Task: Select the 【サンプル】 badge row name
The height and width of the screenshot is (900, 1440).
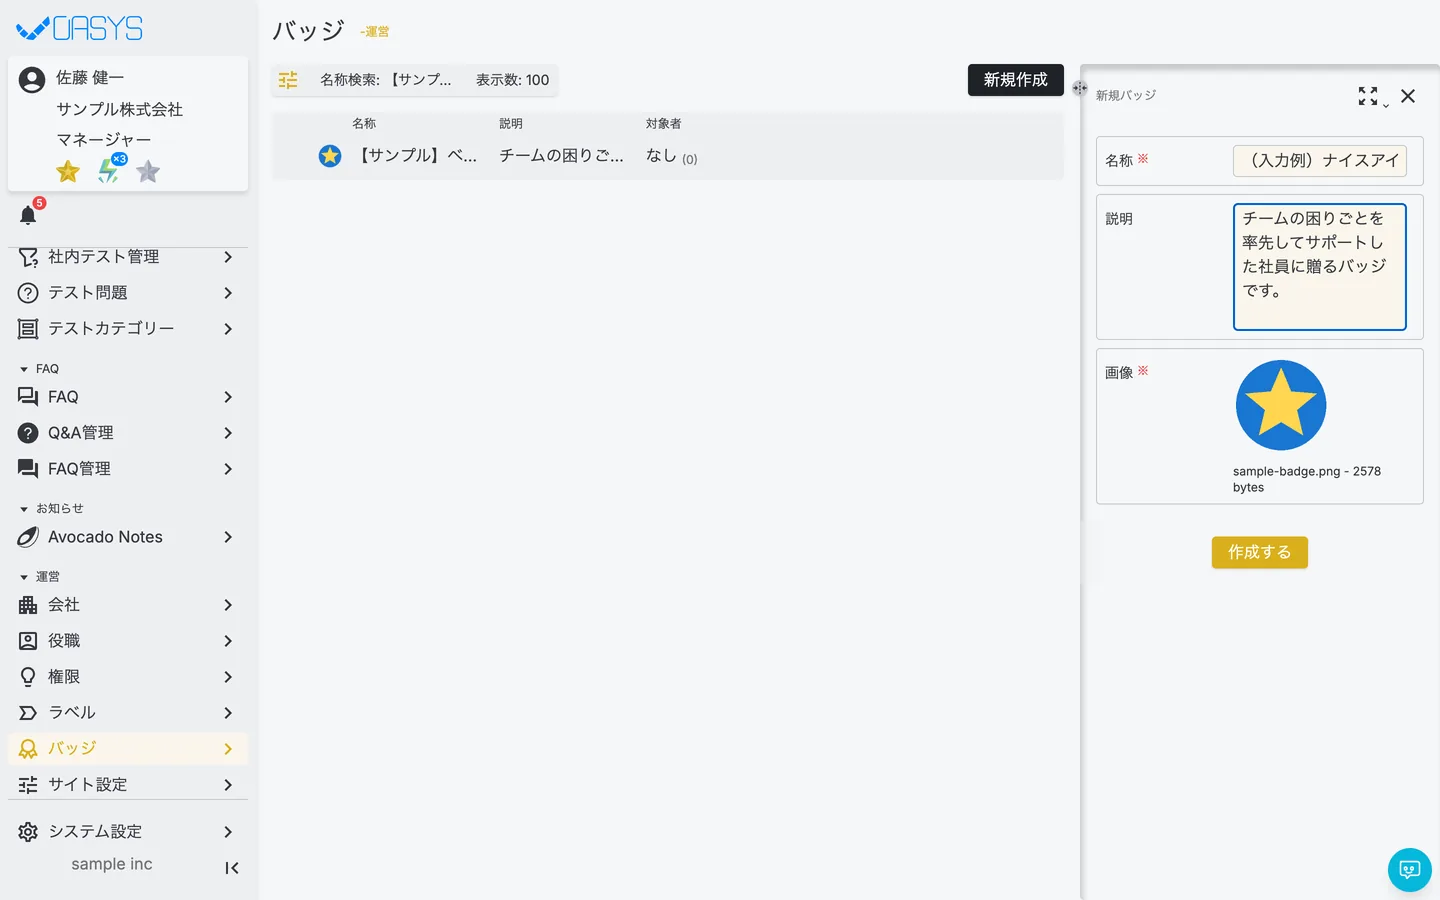Action: point(417,156)
